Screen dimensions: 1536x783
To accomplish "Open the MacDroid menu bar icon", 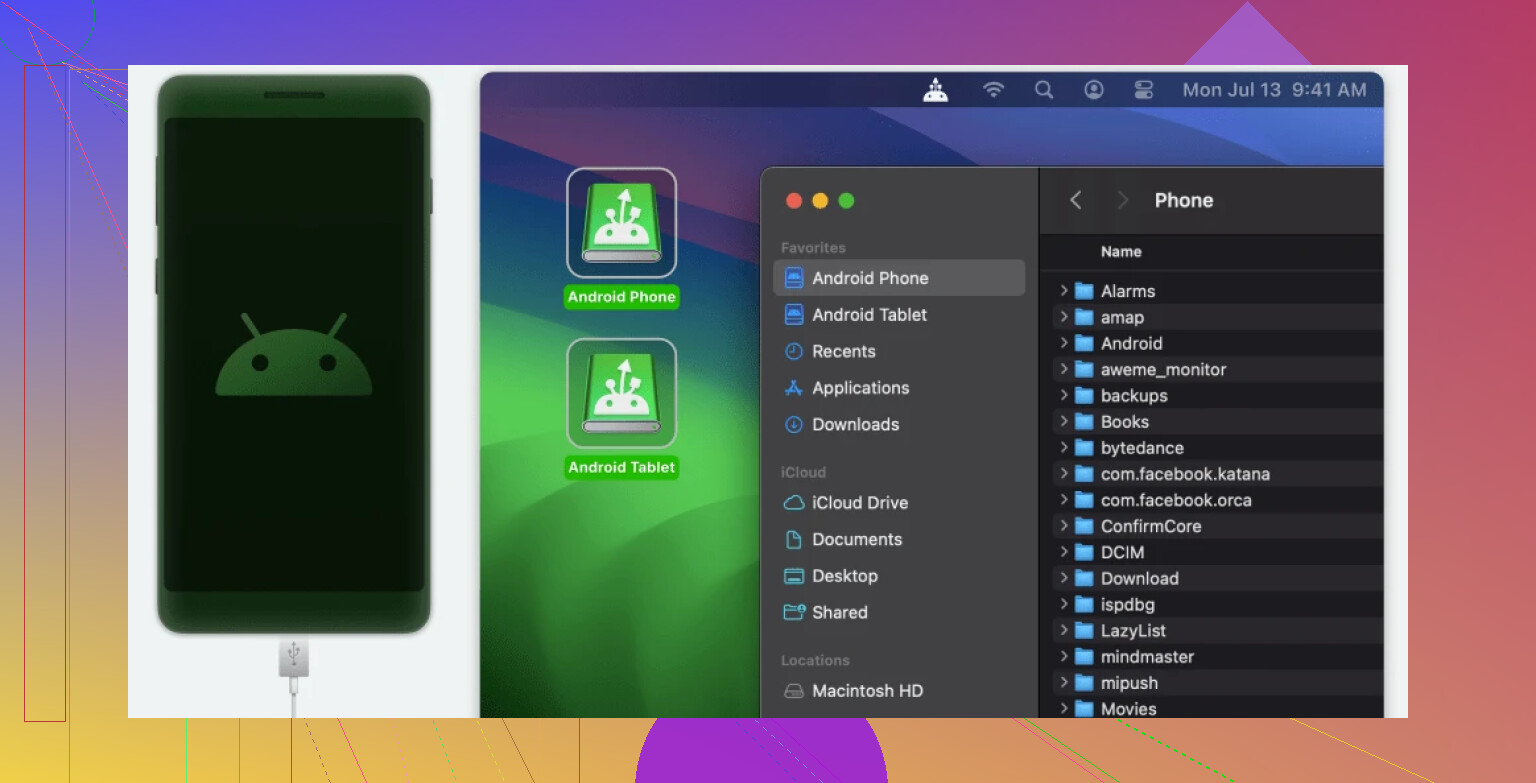I will [x=935, y=90].
